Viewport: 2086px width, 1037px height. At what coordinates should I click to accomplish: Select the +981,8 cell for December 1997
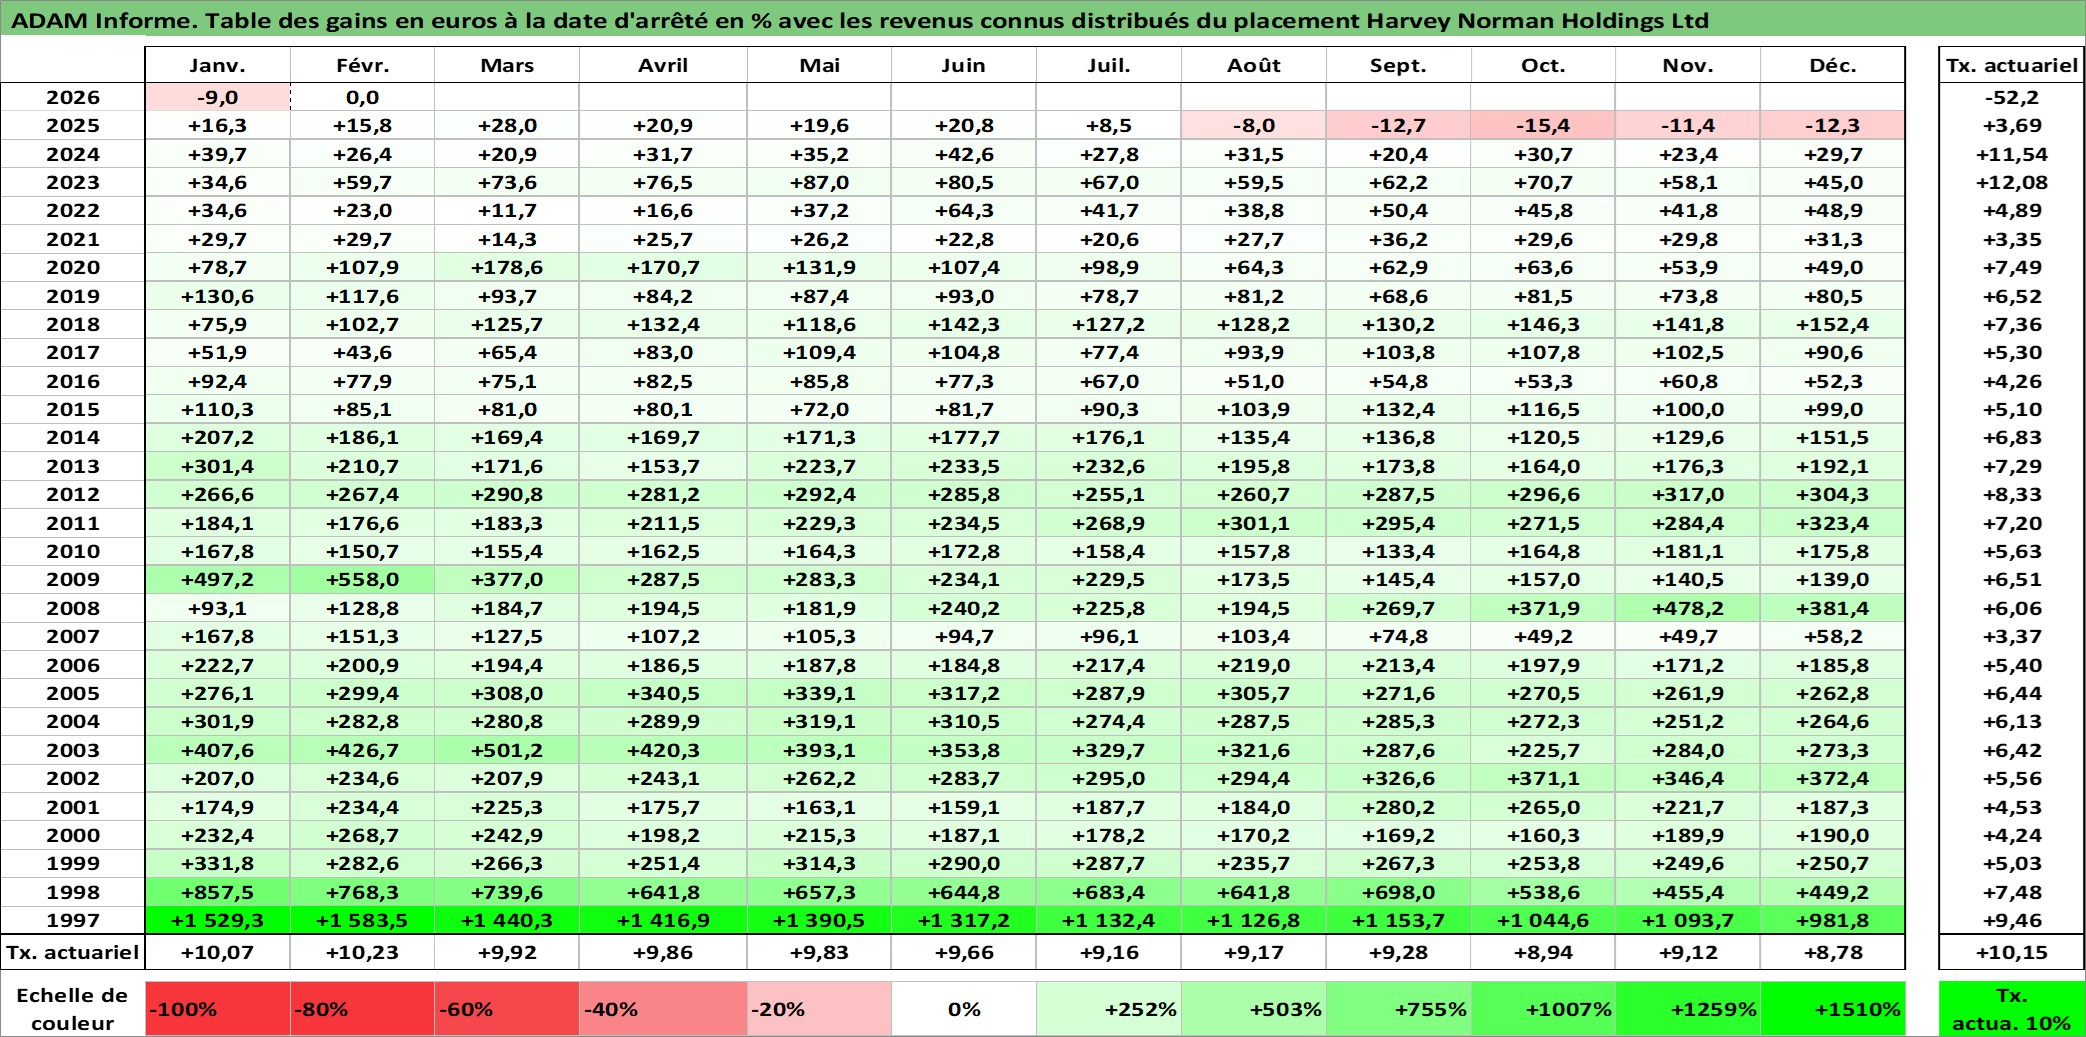point(1832,920)
